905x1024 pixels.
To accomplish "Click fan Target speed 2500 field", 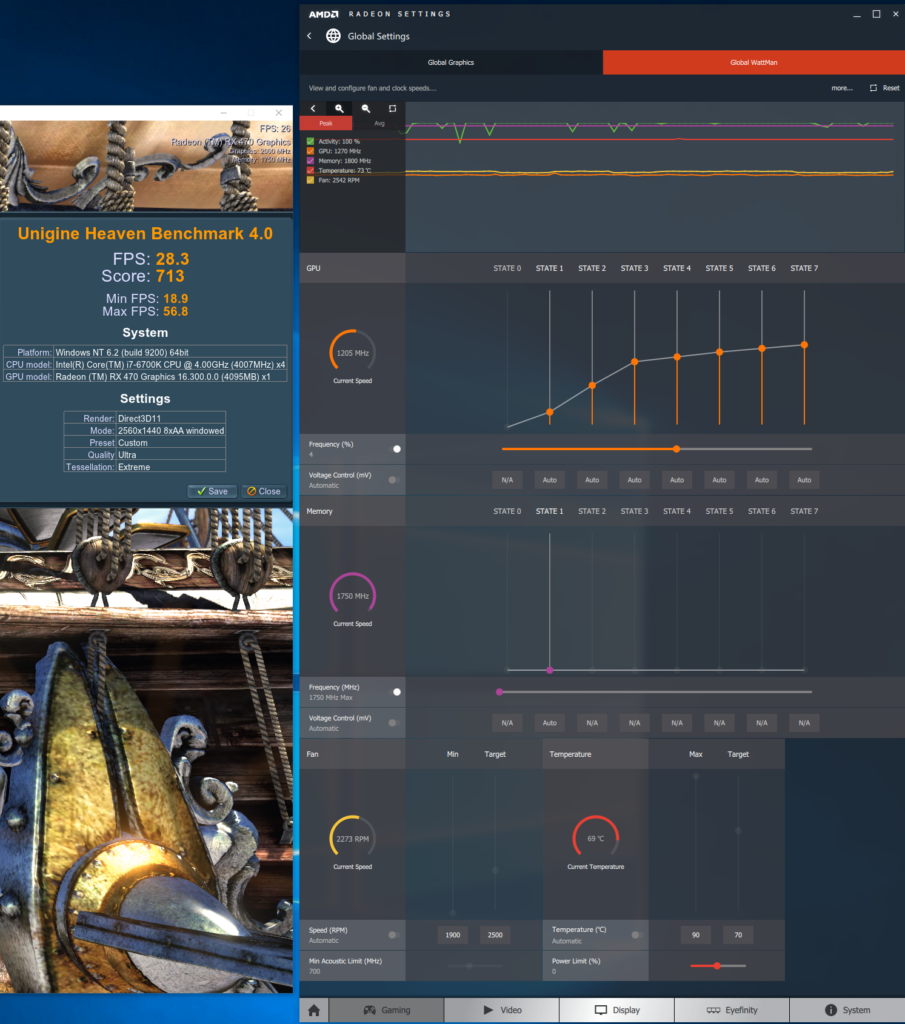I will tap(495, 935).
